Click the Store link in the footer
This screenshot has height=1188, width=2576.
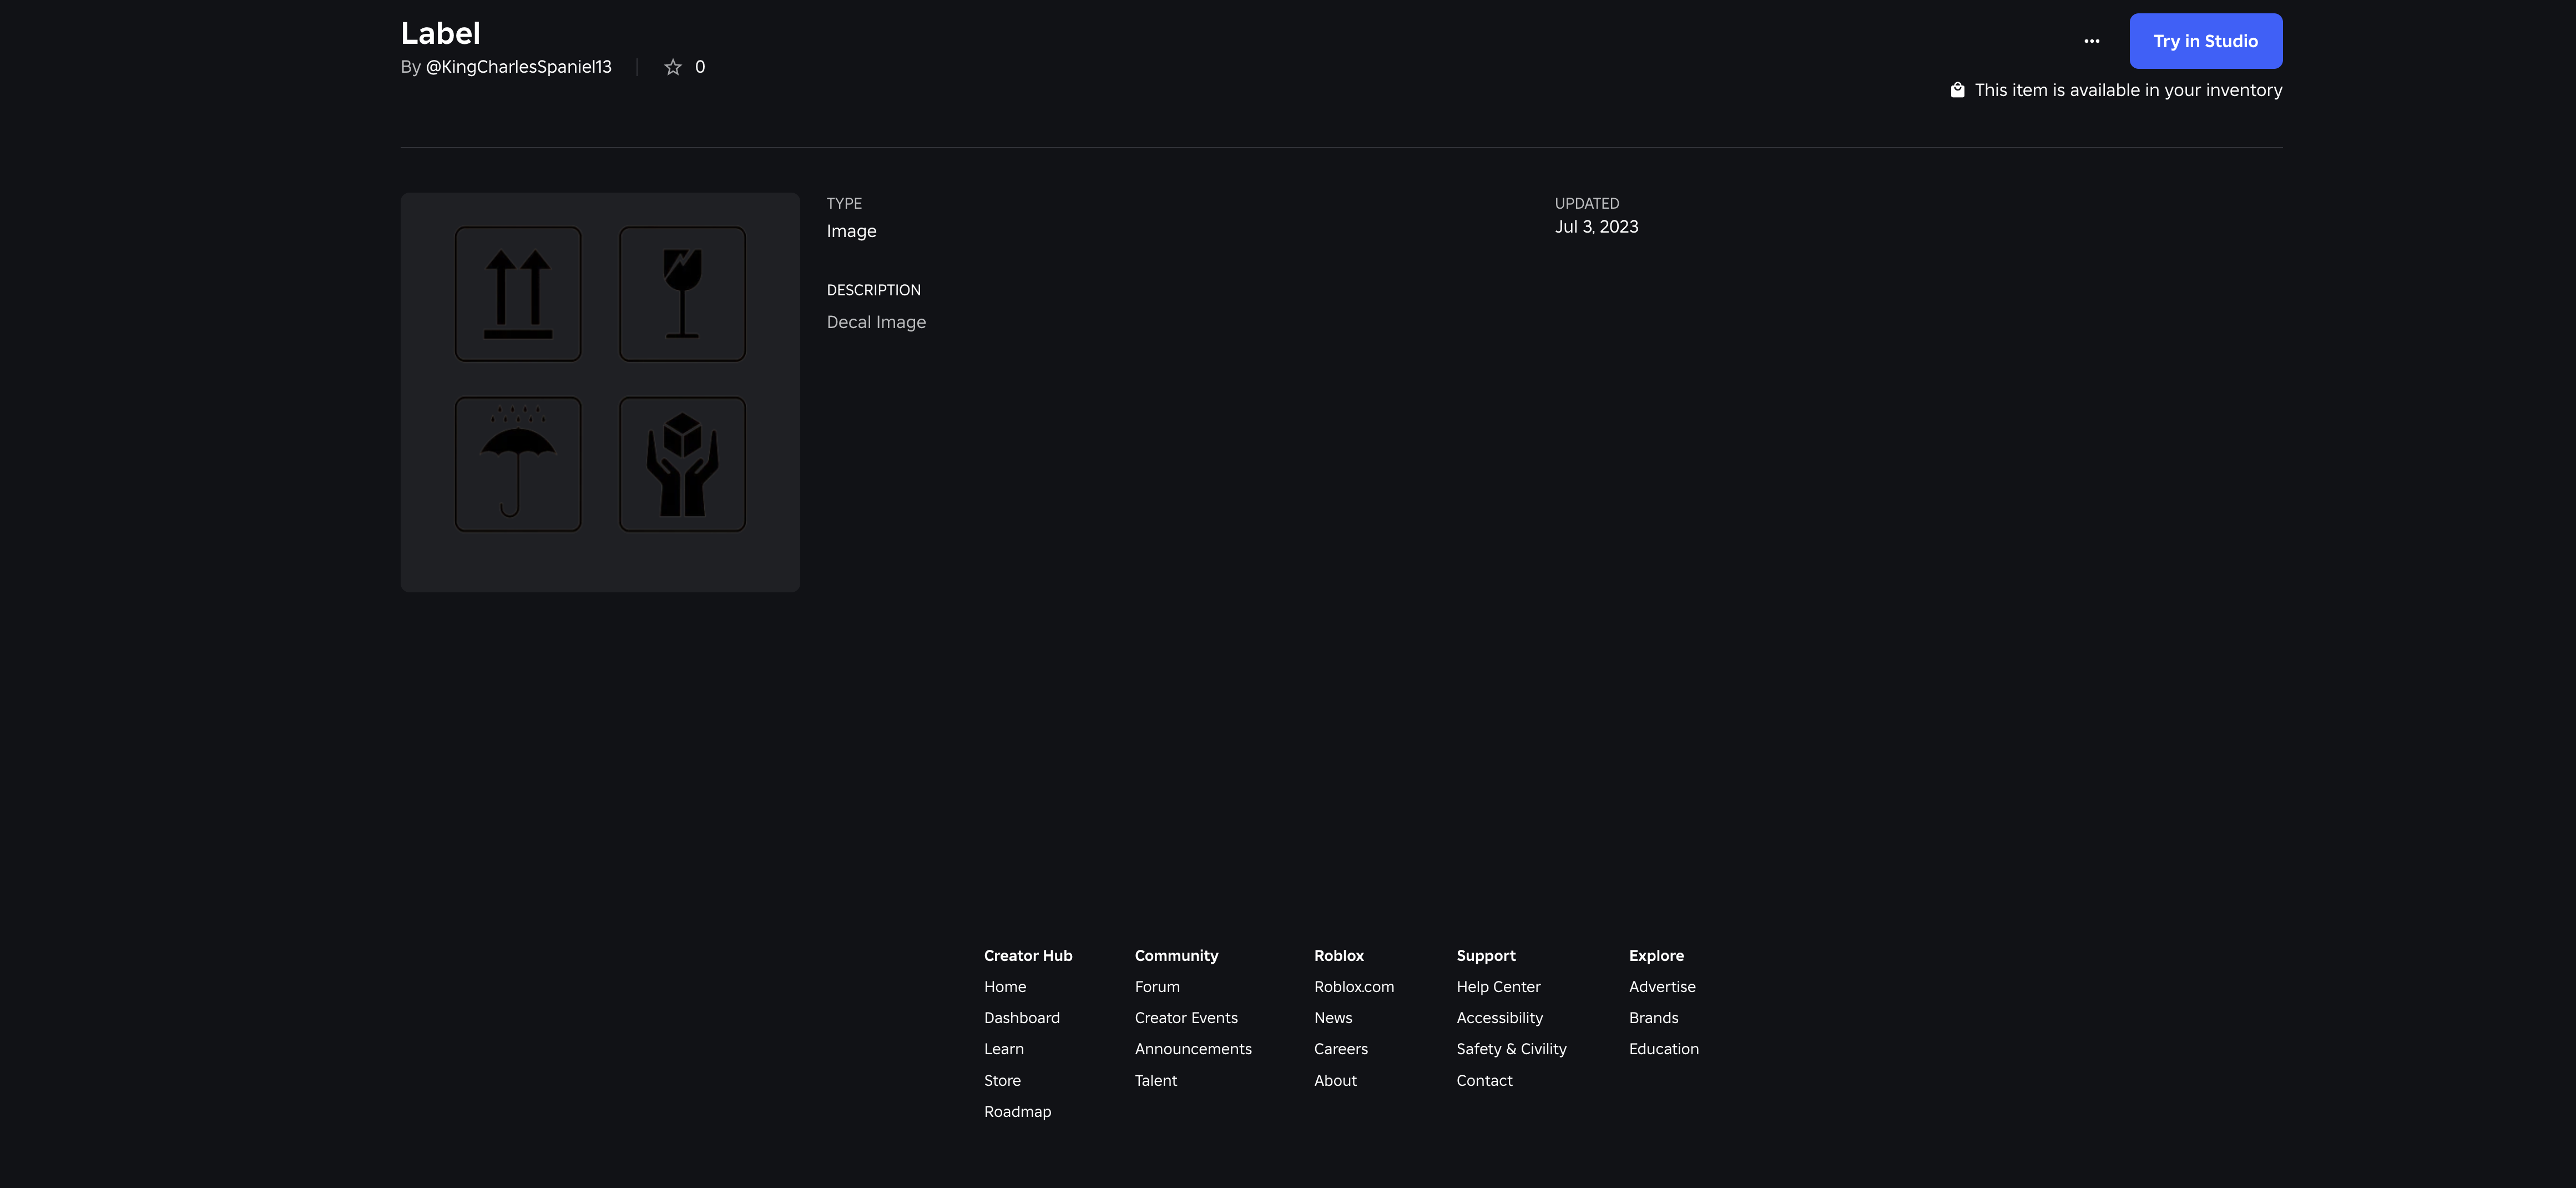tap(1002, 1081)
